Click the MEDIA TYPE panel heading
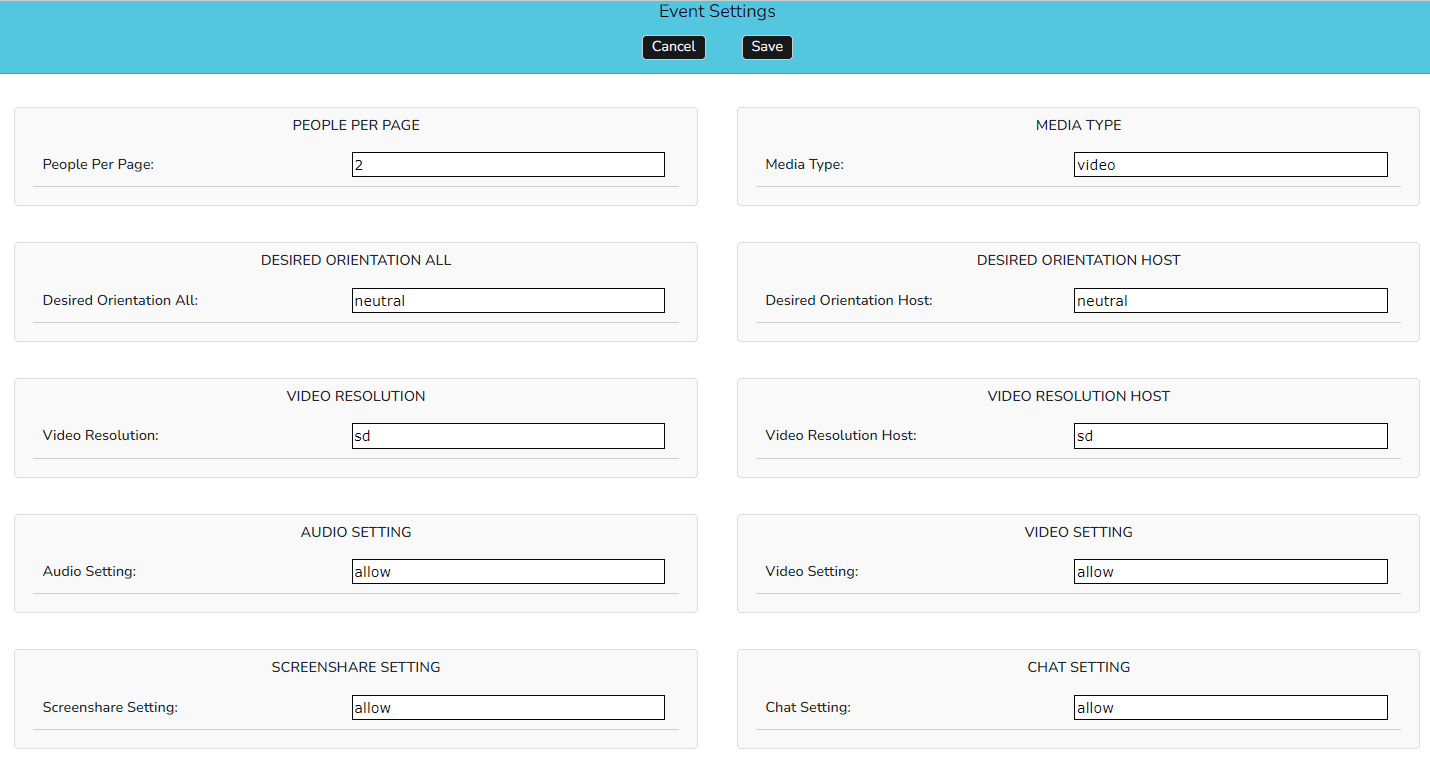 pos(1078,125)
